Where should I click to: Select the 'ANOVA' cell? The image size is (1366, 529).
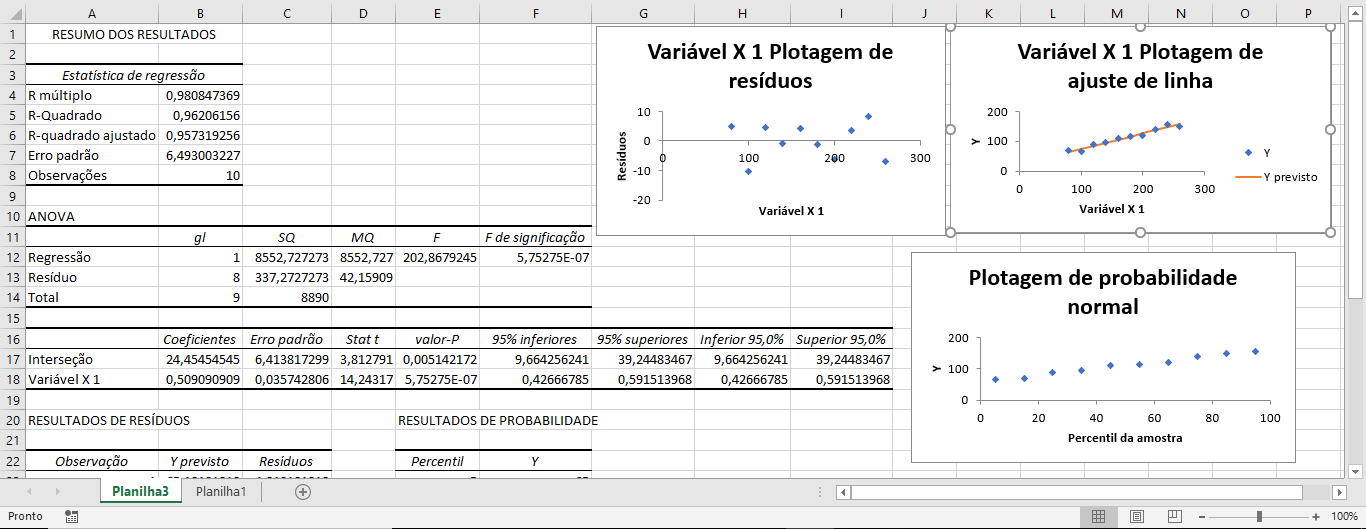click(x=92, y=215)
